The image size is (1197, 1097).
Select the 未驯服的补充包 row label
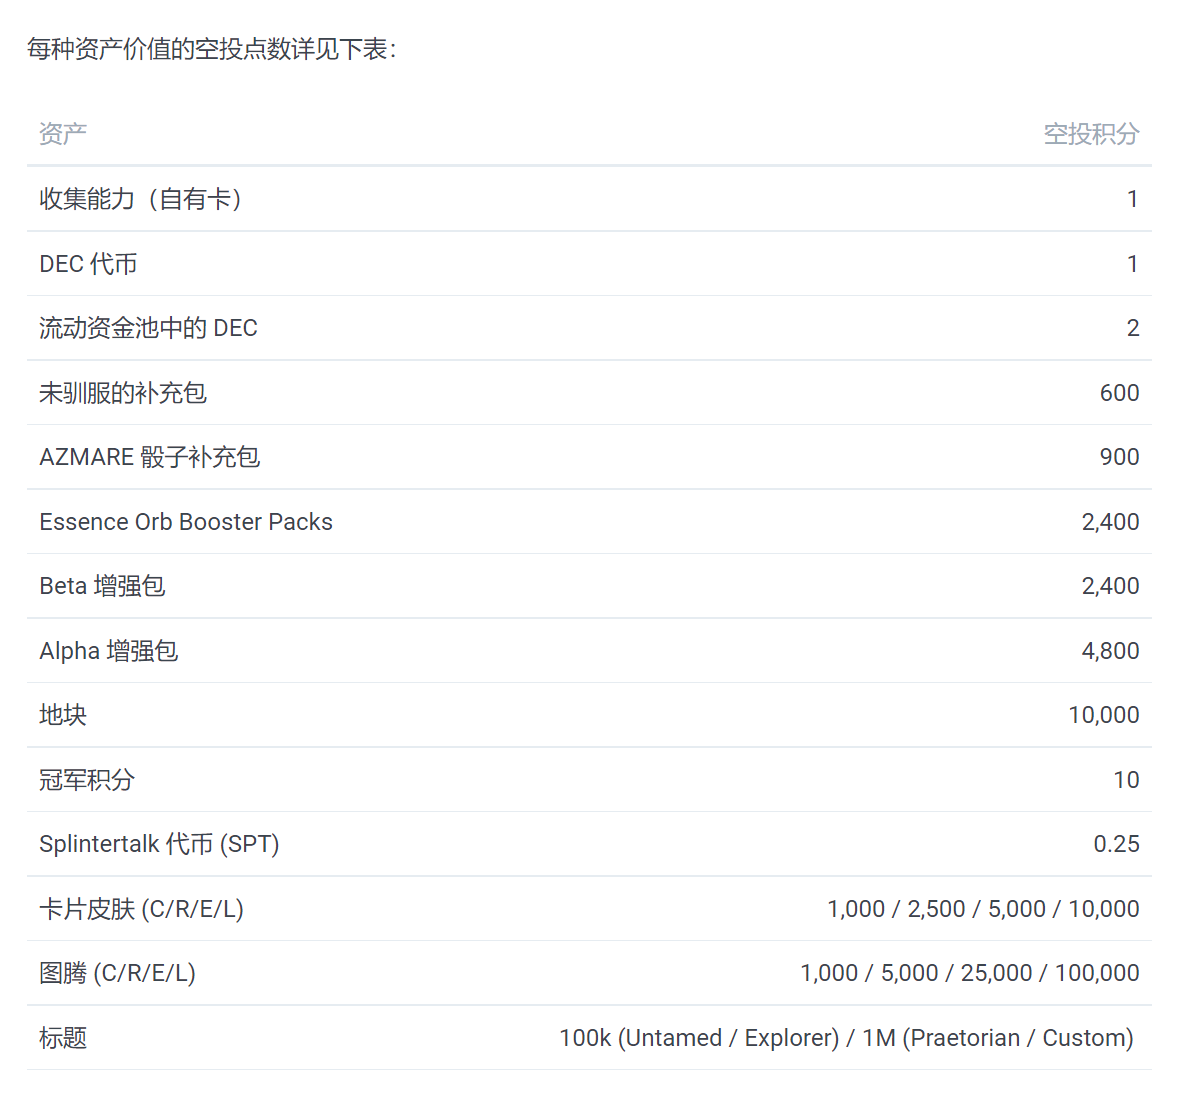[x=123, y=392]
